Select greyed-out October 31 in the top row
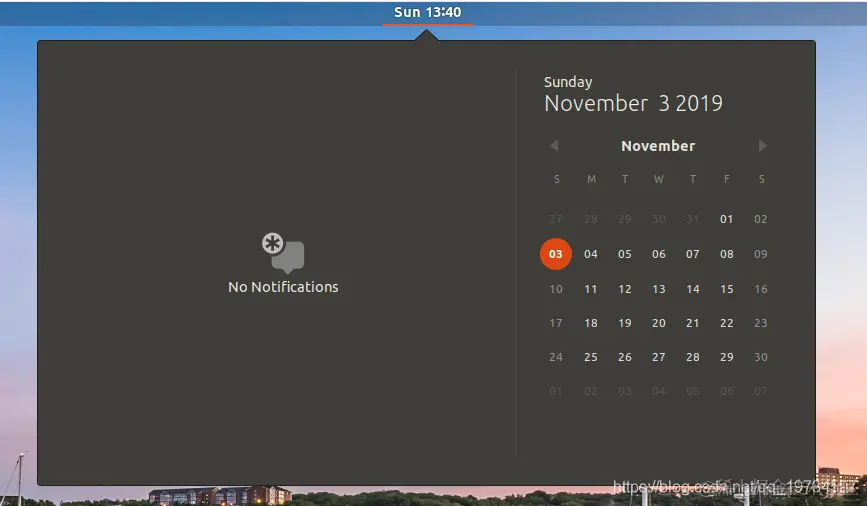Viewport: 867px width, 506px height. [x=693, y=219]
